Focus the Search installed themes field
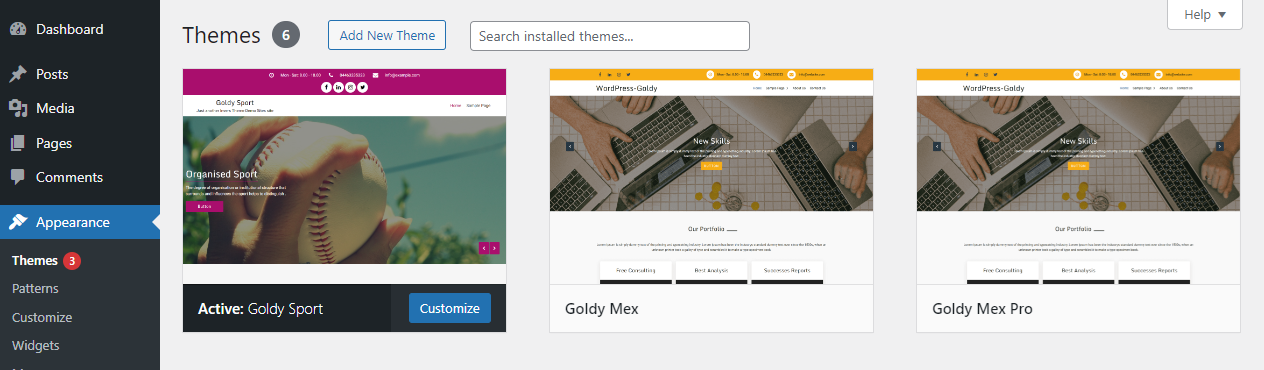The image size is (1264, 370). (x=610, y=36)
